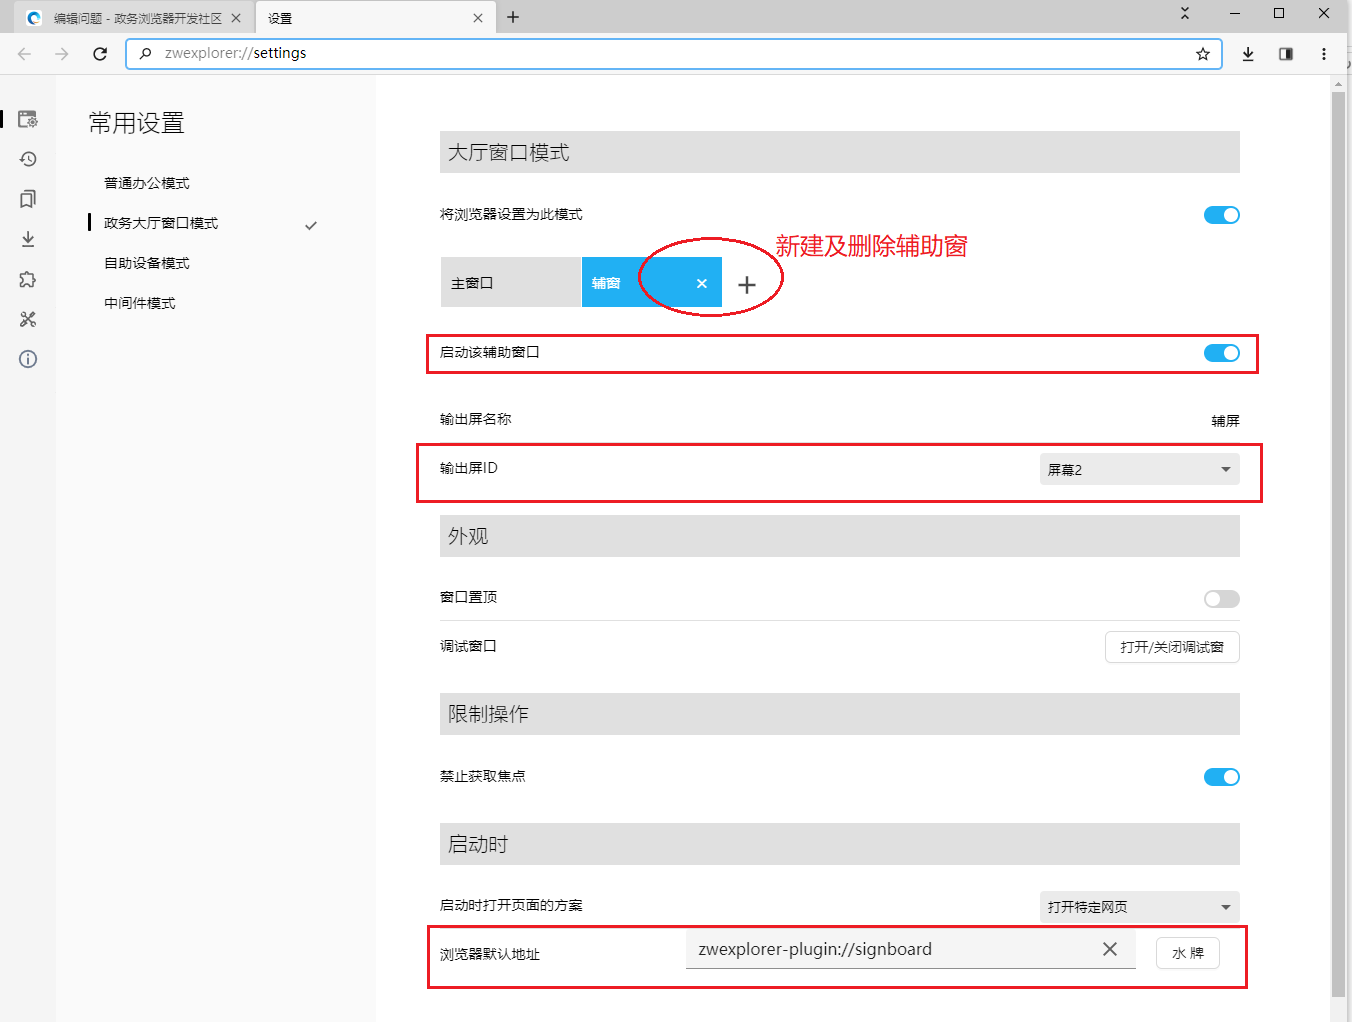
Task: Open the downloads sidebar icon
Action: pyautogui.click(x=28, y=239)
